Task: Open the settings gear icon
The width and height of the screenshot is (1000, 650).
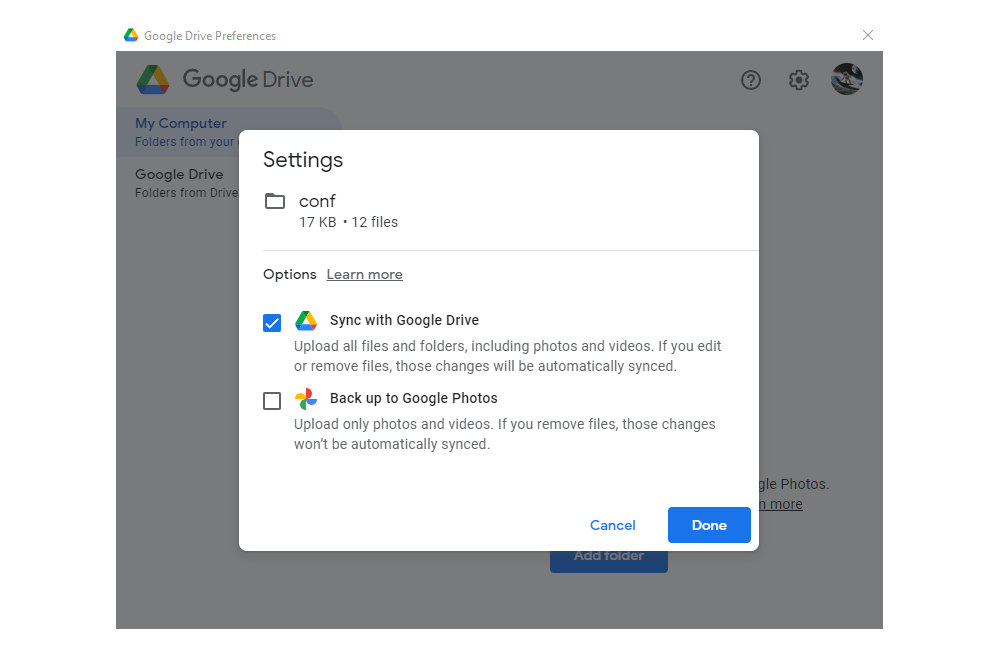Action: pyautogui.click(x=798, y=80)
